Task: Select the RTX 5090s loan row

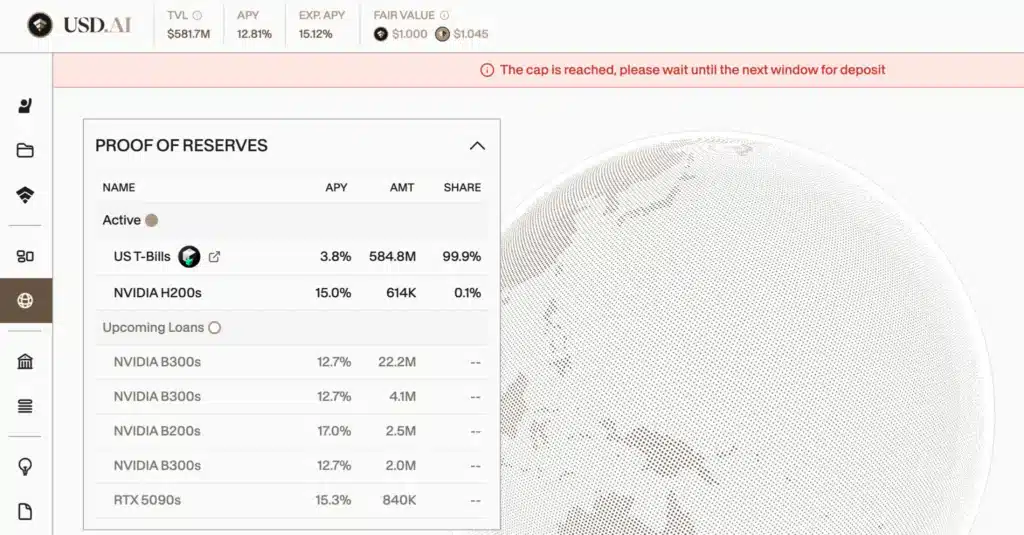Action: [x=291, y=500]
